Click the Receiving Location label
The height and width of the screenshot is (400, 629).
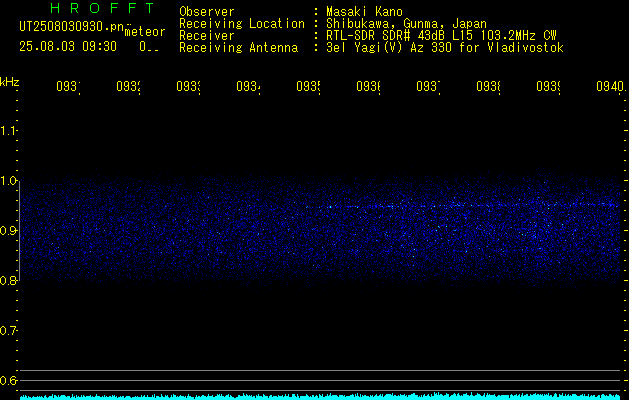coord(242,24)
